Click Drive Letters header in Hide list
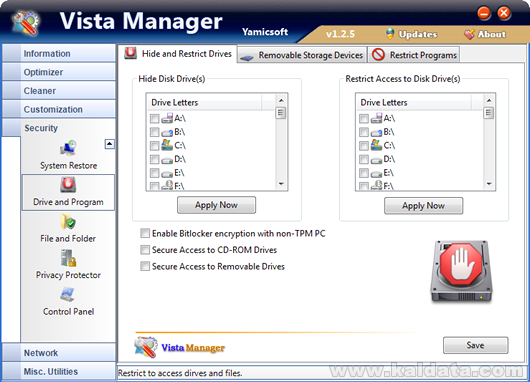The width and height of the screenshot is (530, 382). 204,102
